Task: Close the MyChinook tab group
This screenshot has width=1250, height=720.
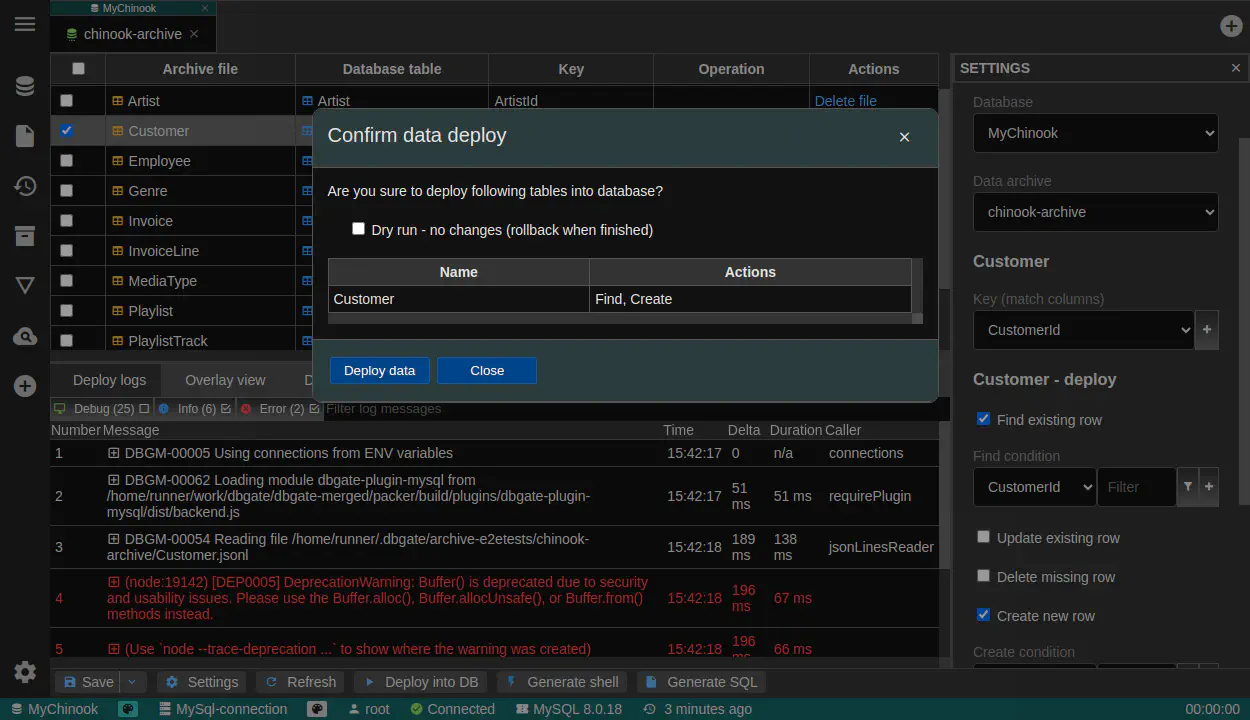Action: tap(205, 8)
